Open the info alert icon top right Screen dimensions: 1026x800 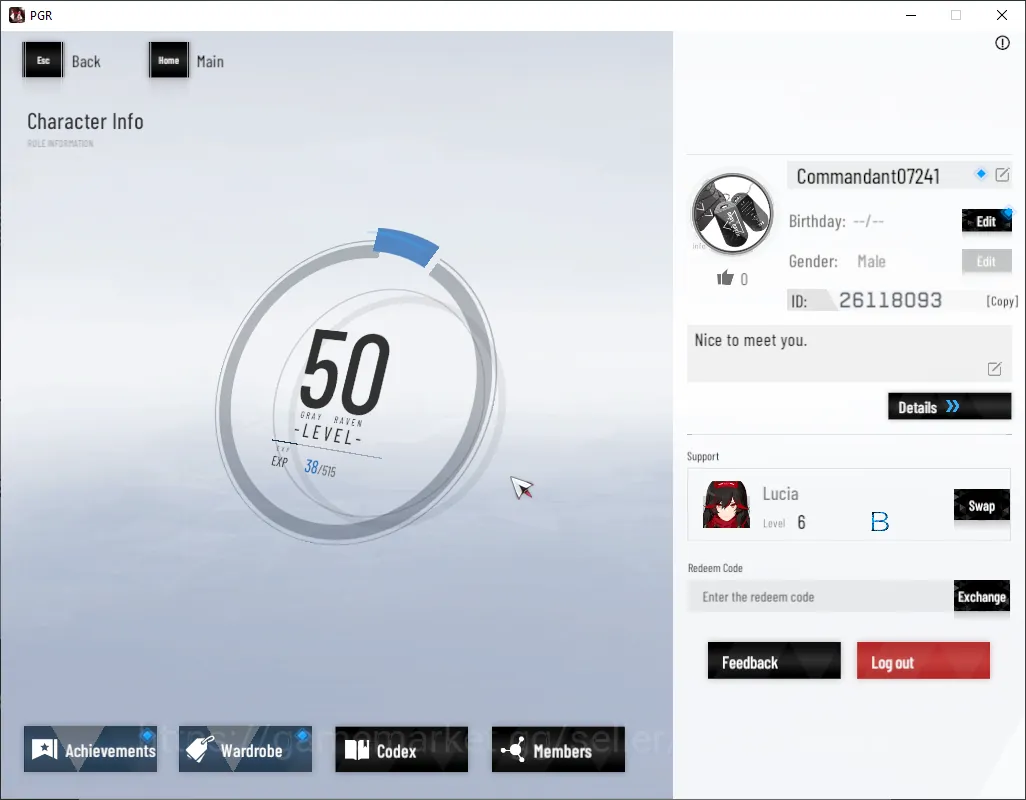(x=1002, y=43)
